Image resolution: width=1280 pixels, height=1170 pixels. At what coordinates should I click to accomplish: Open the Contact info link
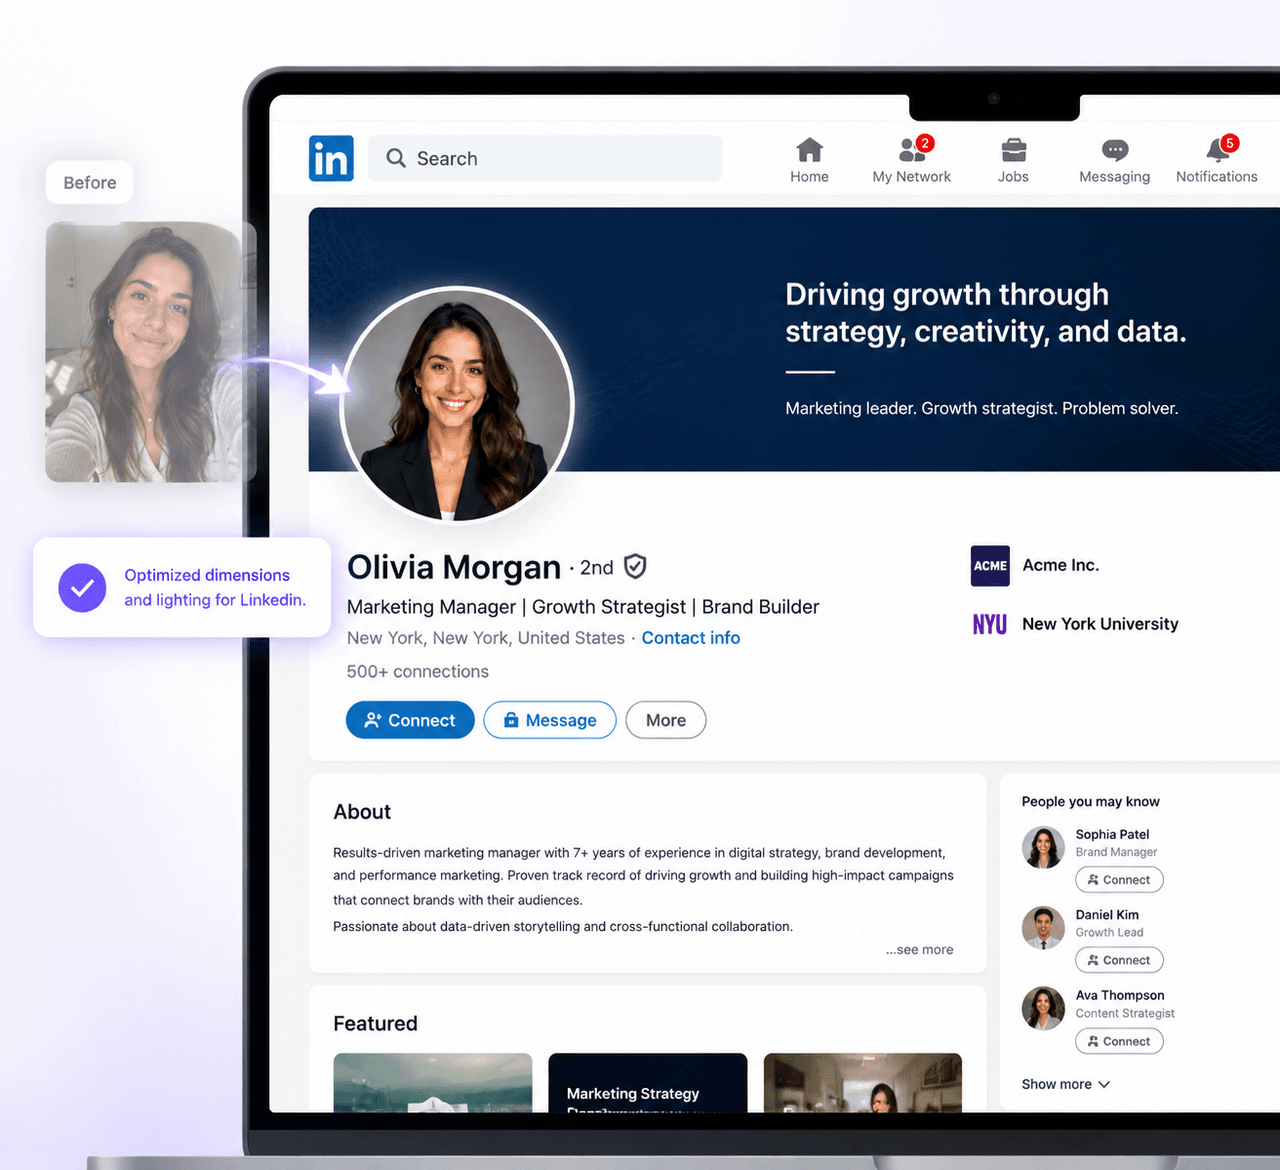click(x=691, y=638)
